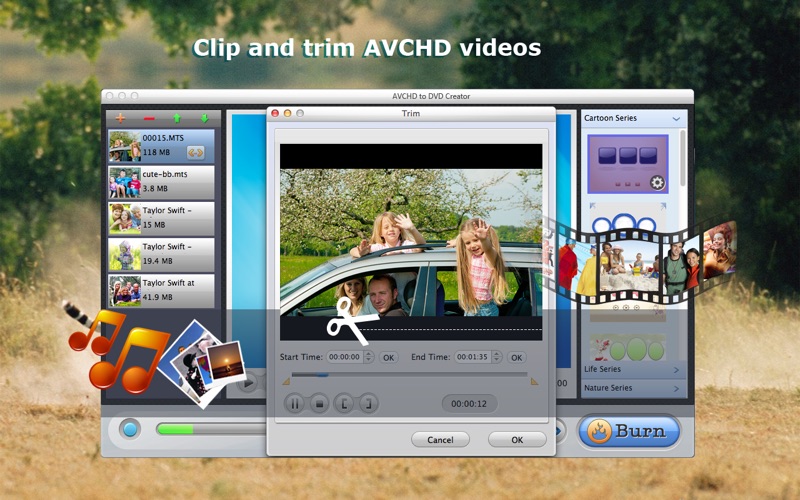Close the Trim dialog with red button

[275, 113]
